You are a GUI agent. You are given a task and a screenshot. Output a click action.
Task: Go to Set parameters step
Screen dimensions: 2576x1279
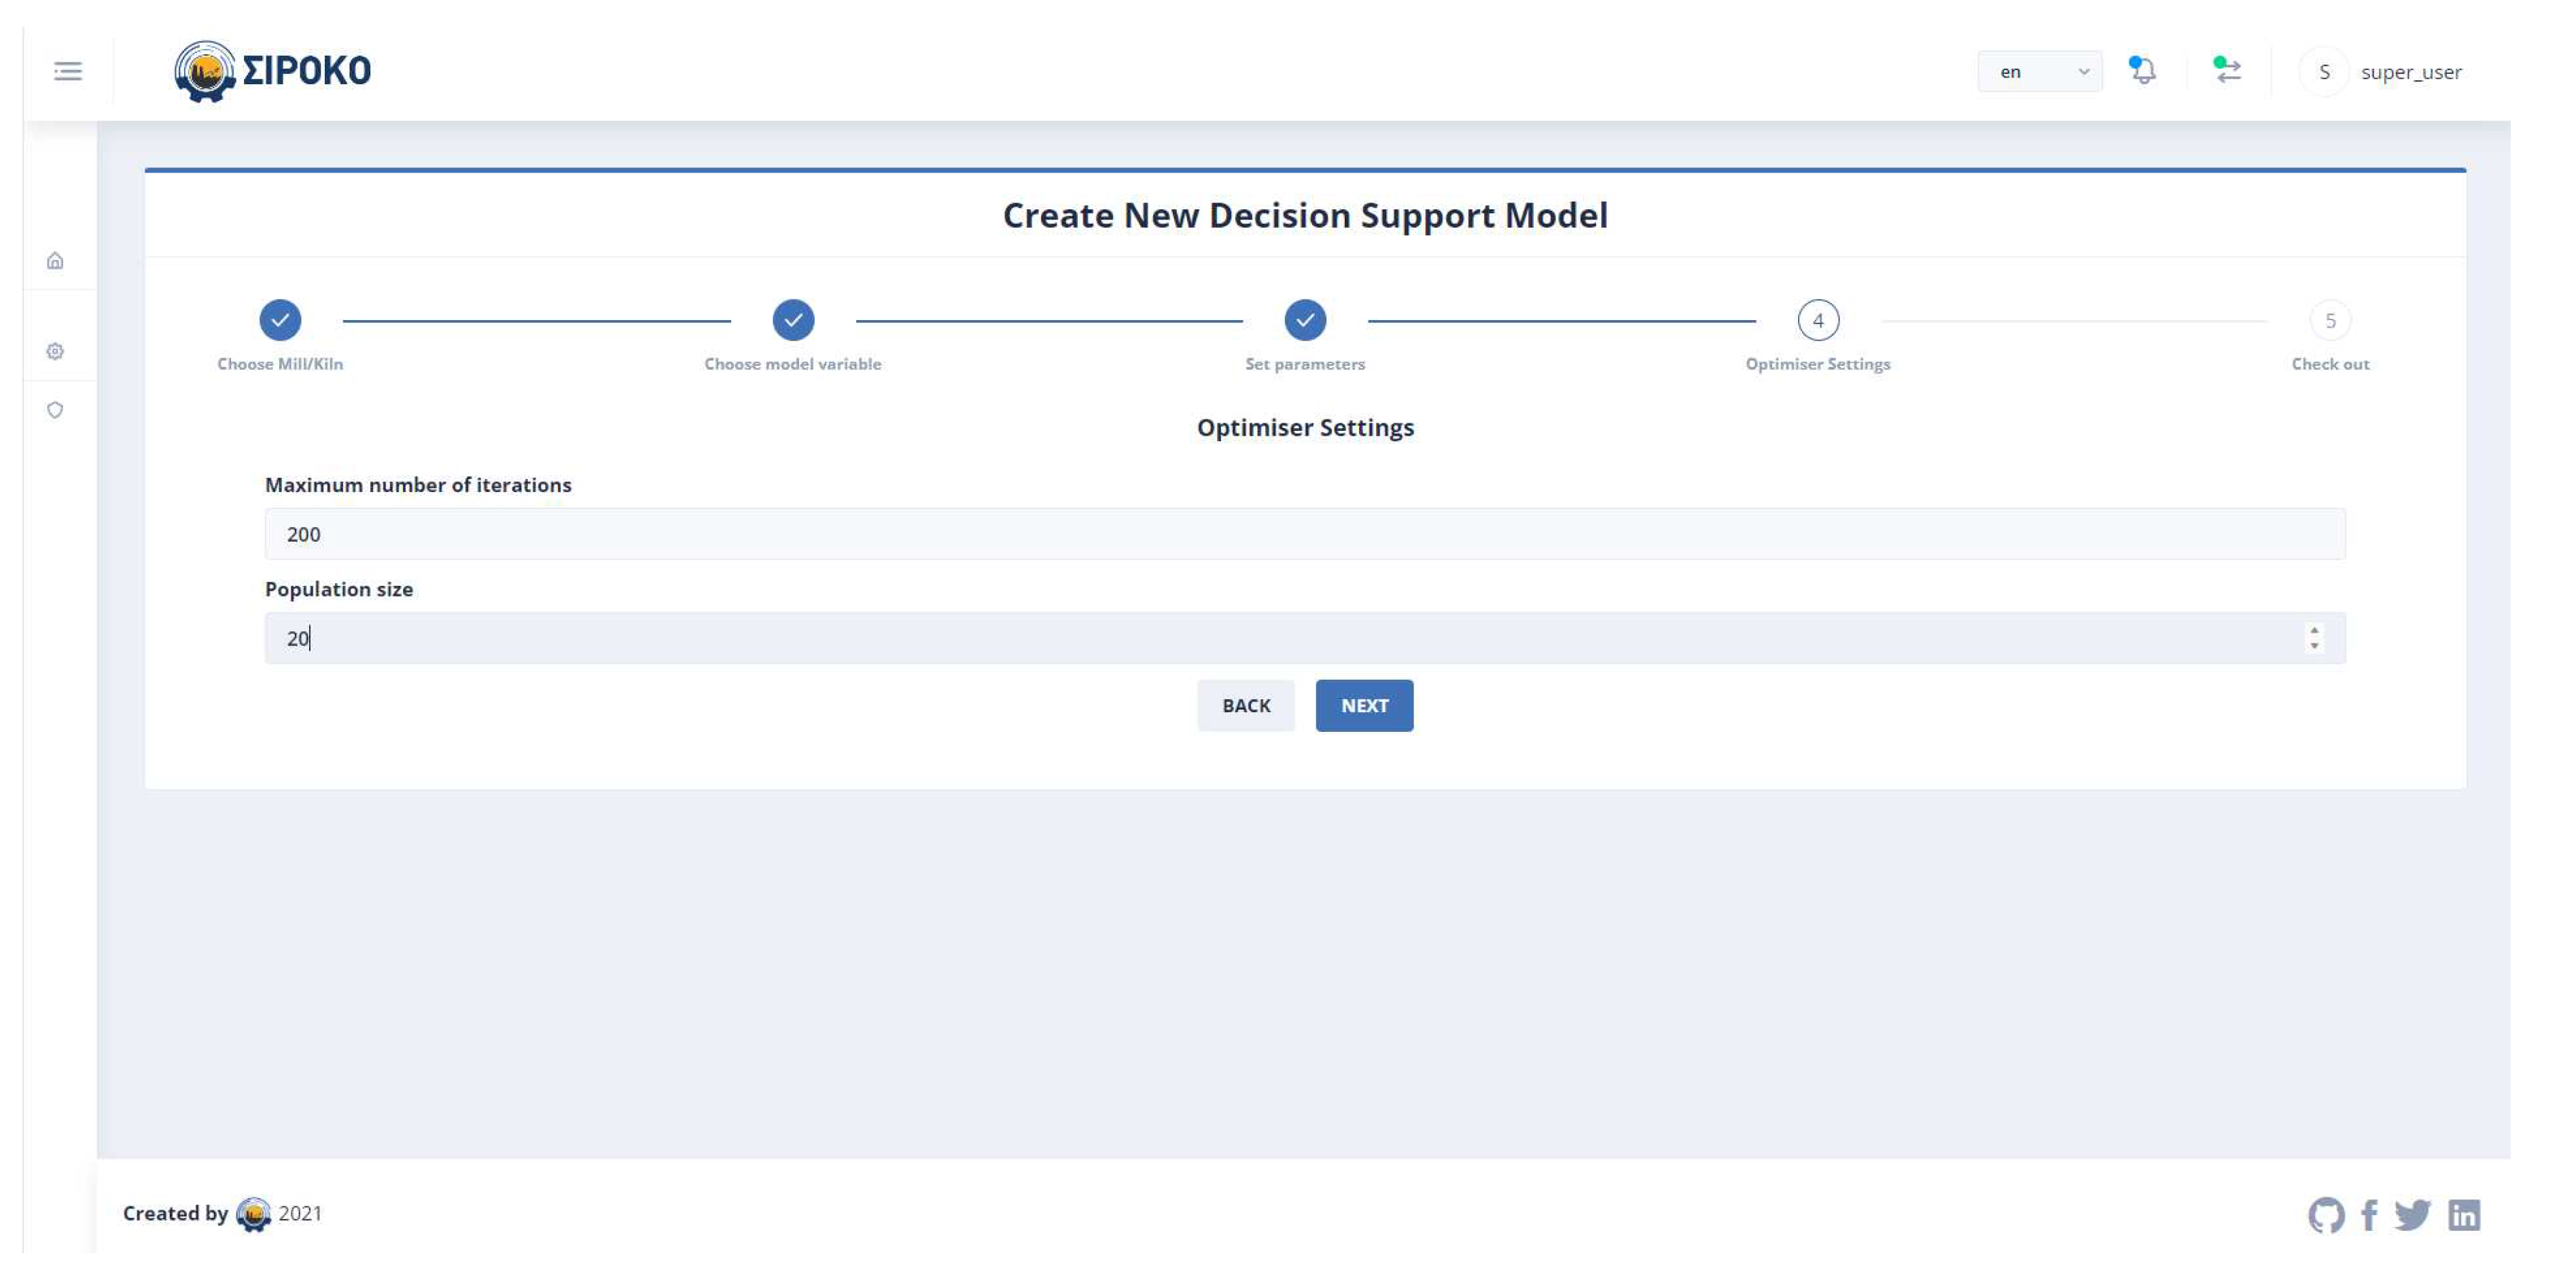(1304, 321)
